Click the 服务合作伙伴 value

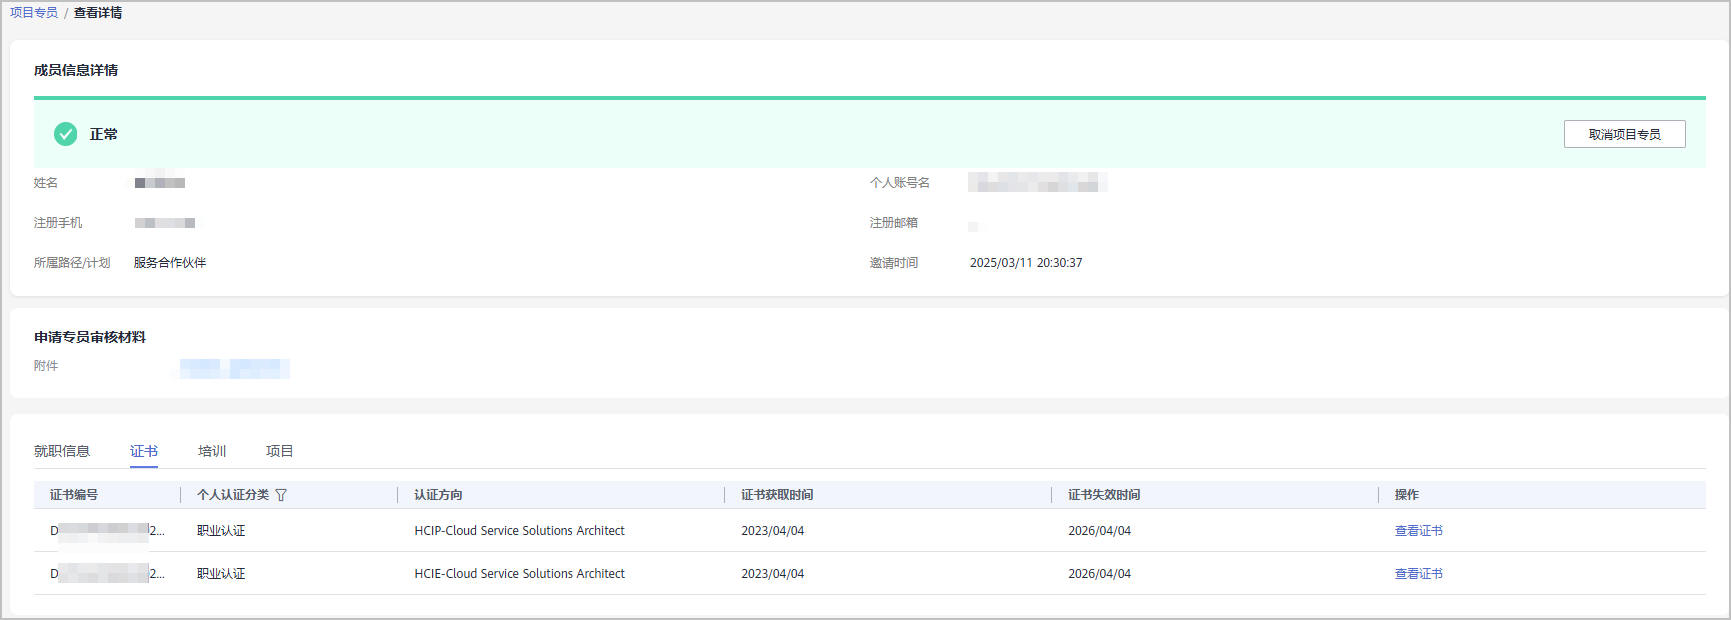(x=170, y=263)
